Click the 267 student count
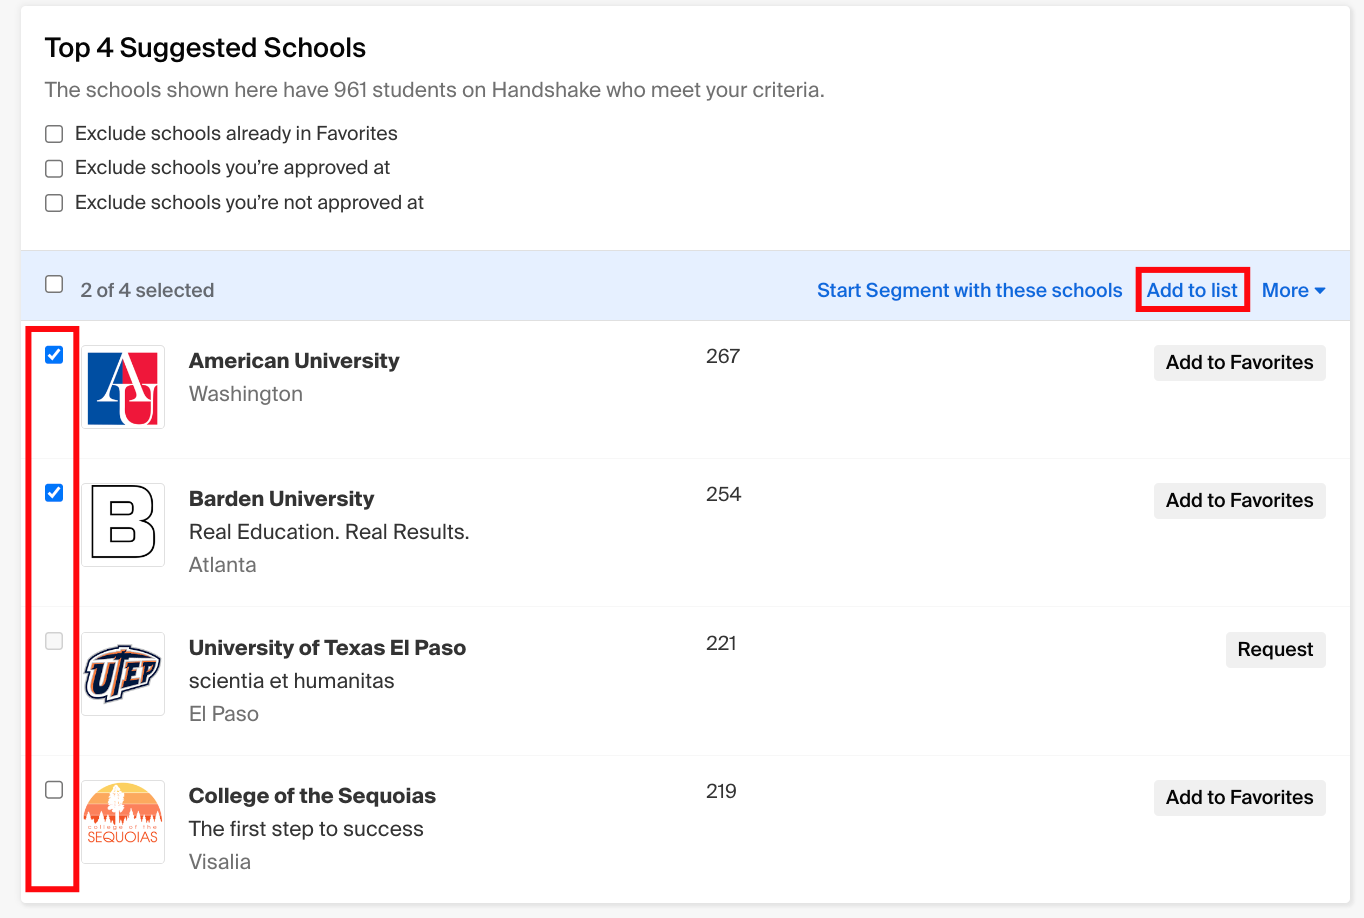 tap(723, 356)
